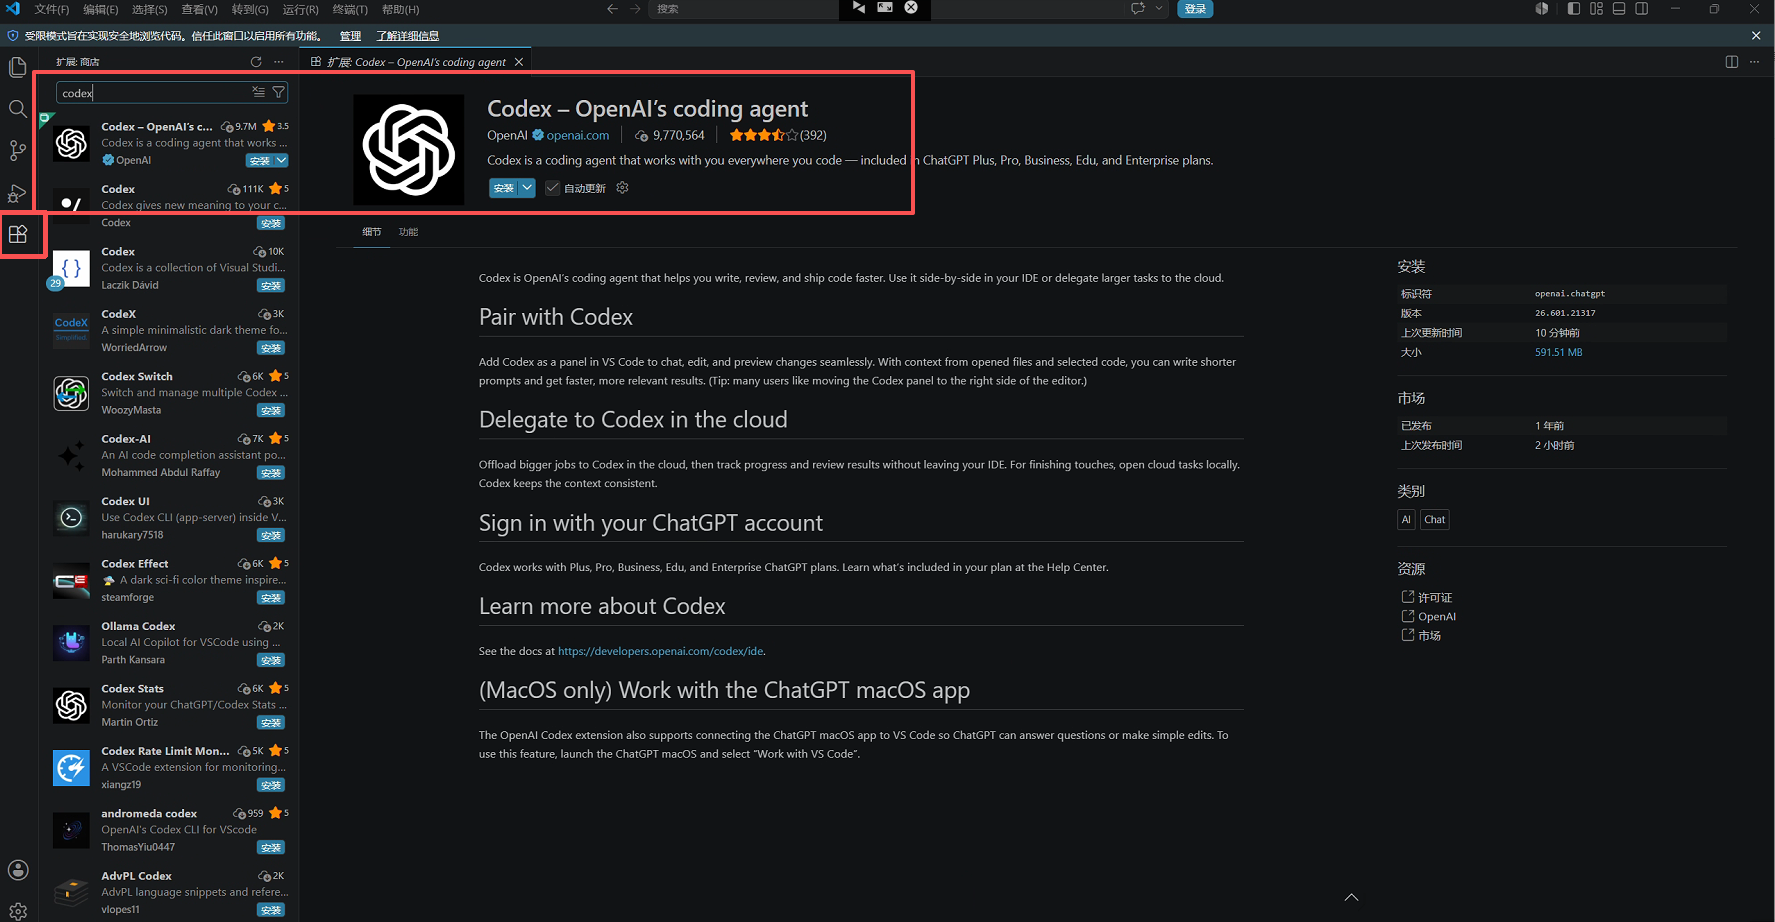Install Codex Switch by WoozyMasta
Image resolution: width=1775 pixels, height=922 pixels.
click(x=271, y=411)
